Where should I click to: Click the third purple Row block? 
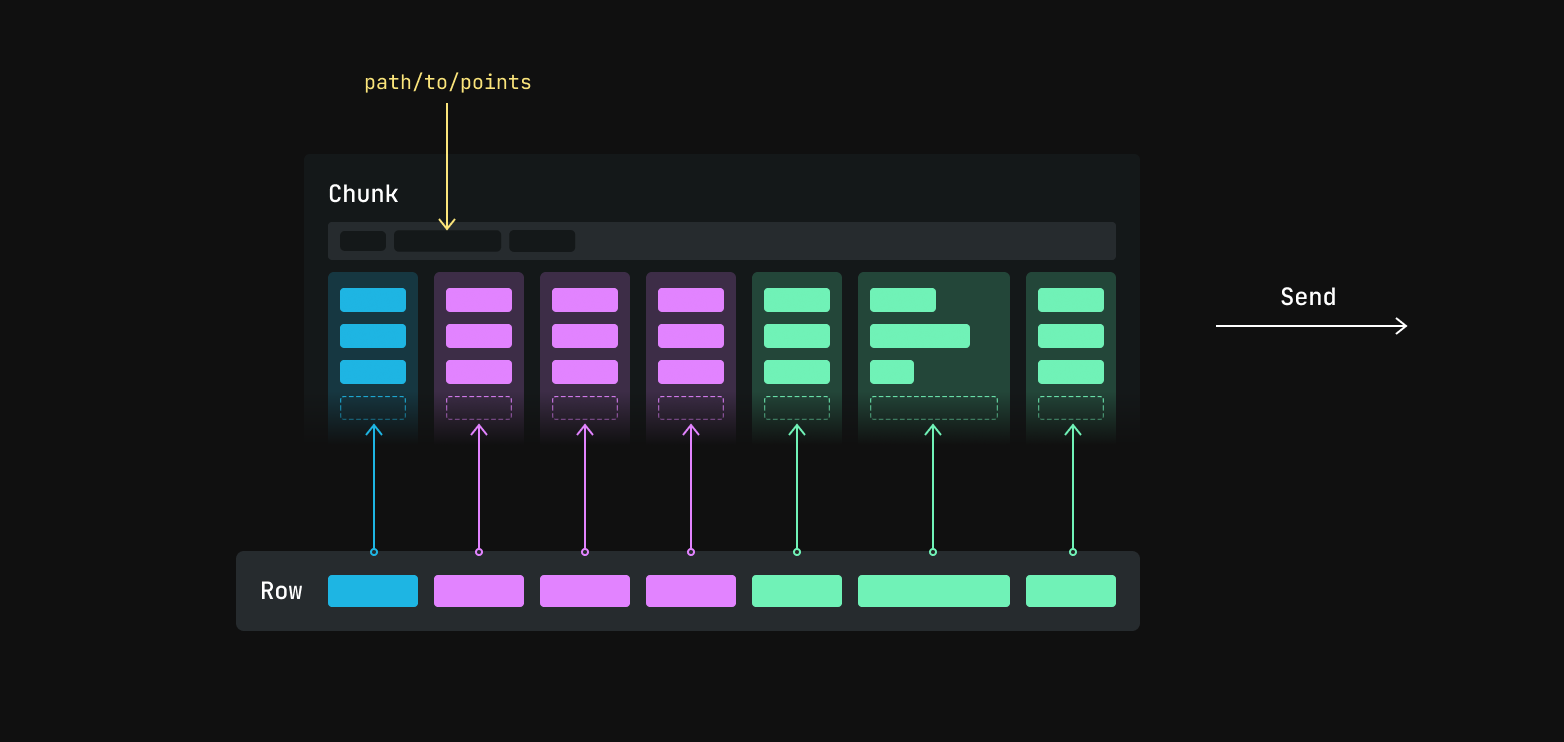point(691,591)
